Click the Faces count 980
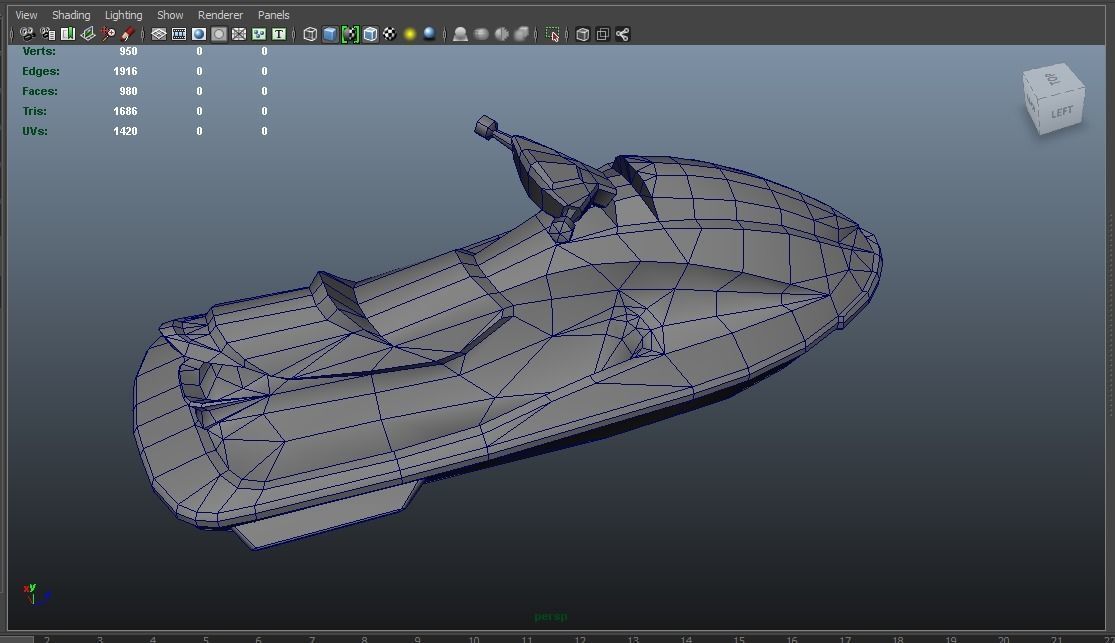The height and width of the screenshot is (643, 1115). click(128, 91)
